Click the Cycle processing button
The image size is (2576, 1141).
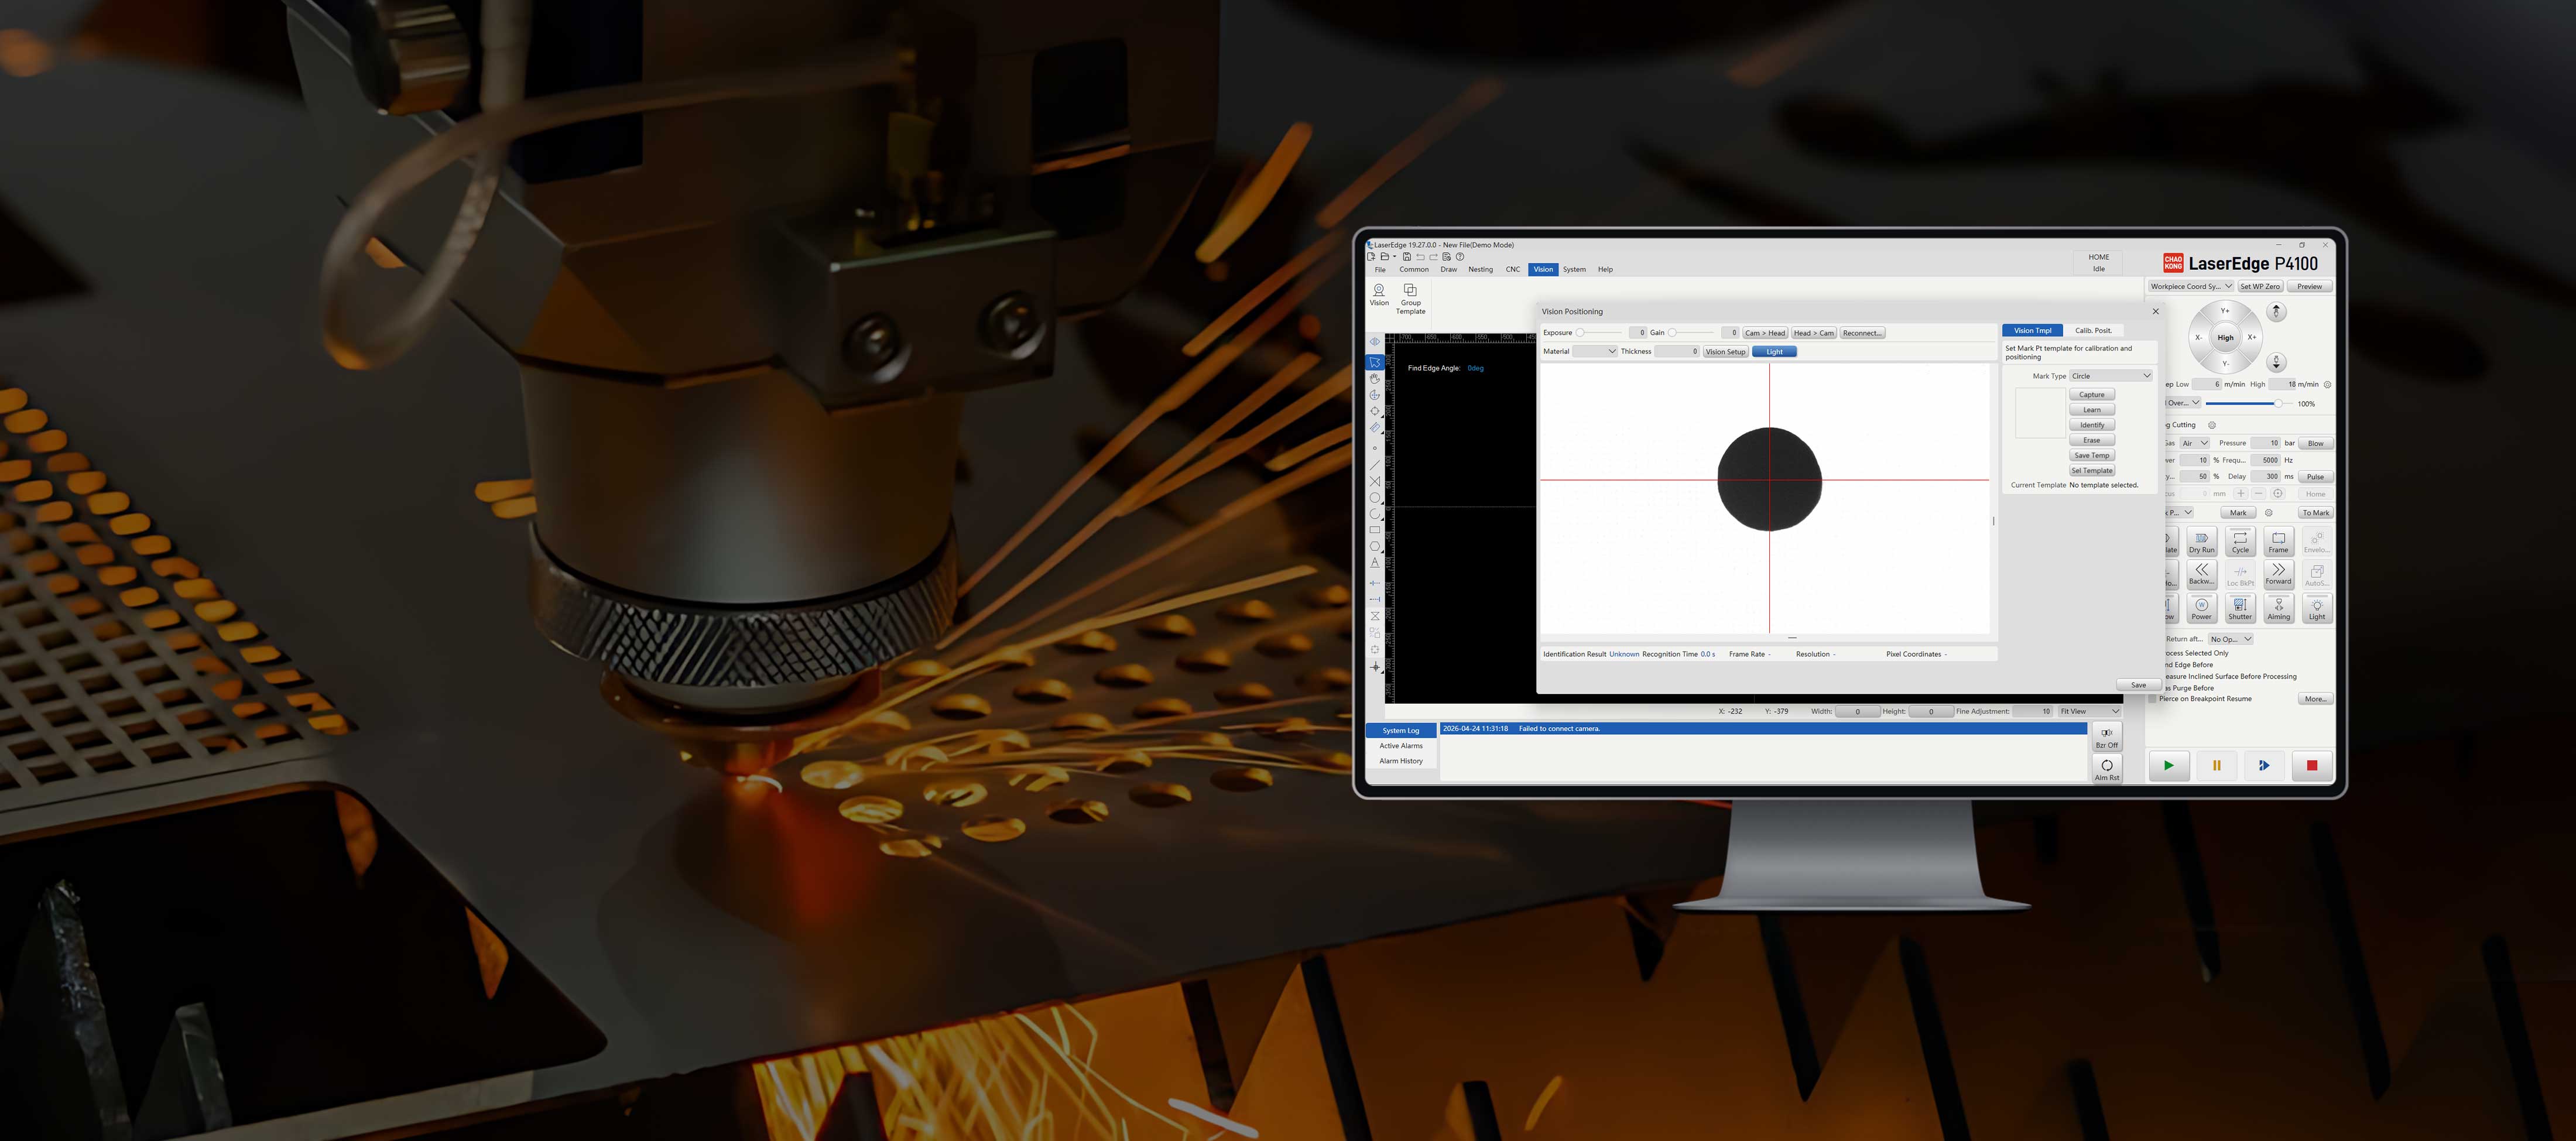click(x=2240, y=541)
